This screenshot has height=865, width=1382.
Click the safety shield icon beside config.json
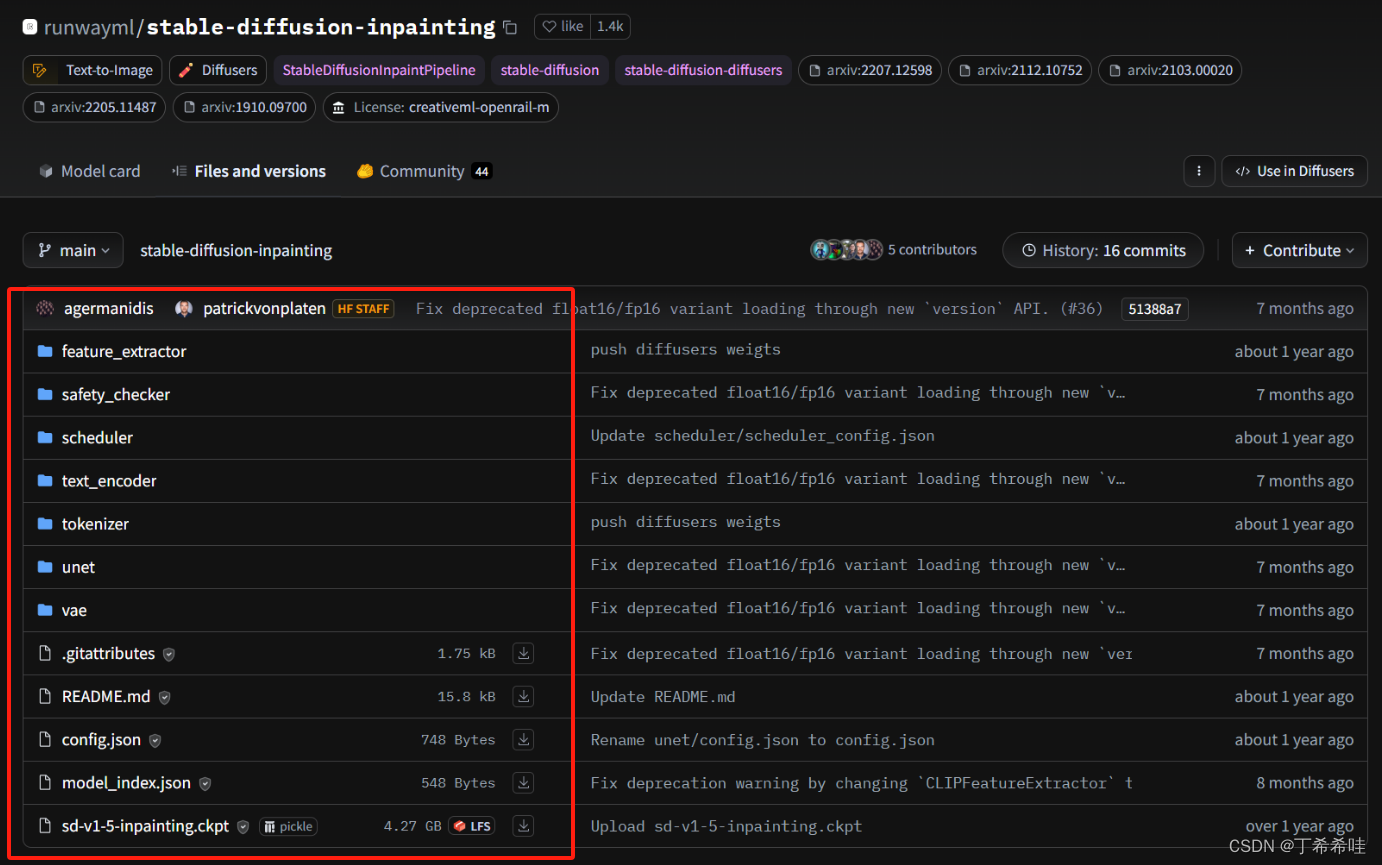tap(154, 740)
